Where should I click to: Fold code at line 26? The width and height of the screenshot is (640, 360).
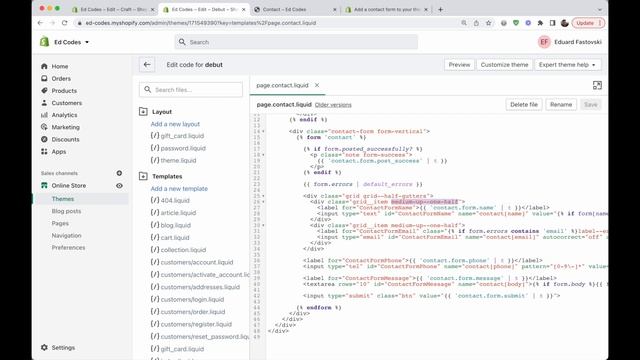click(263, 202)
